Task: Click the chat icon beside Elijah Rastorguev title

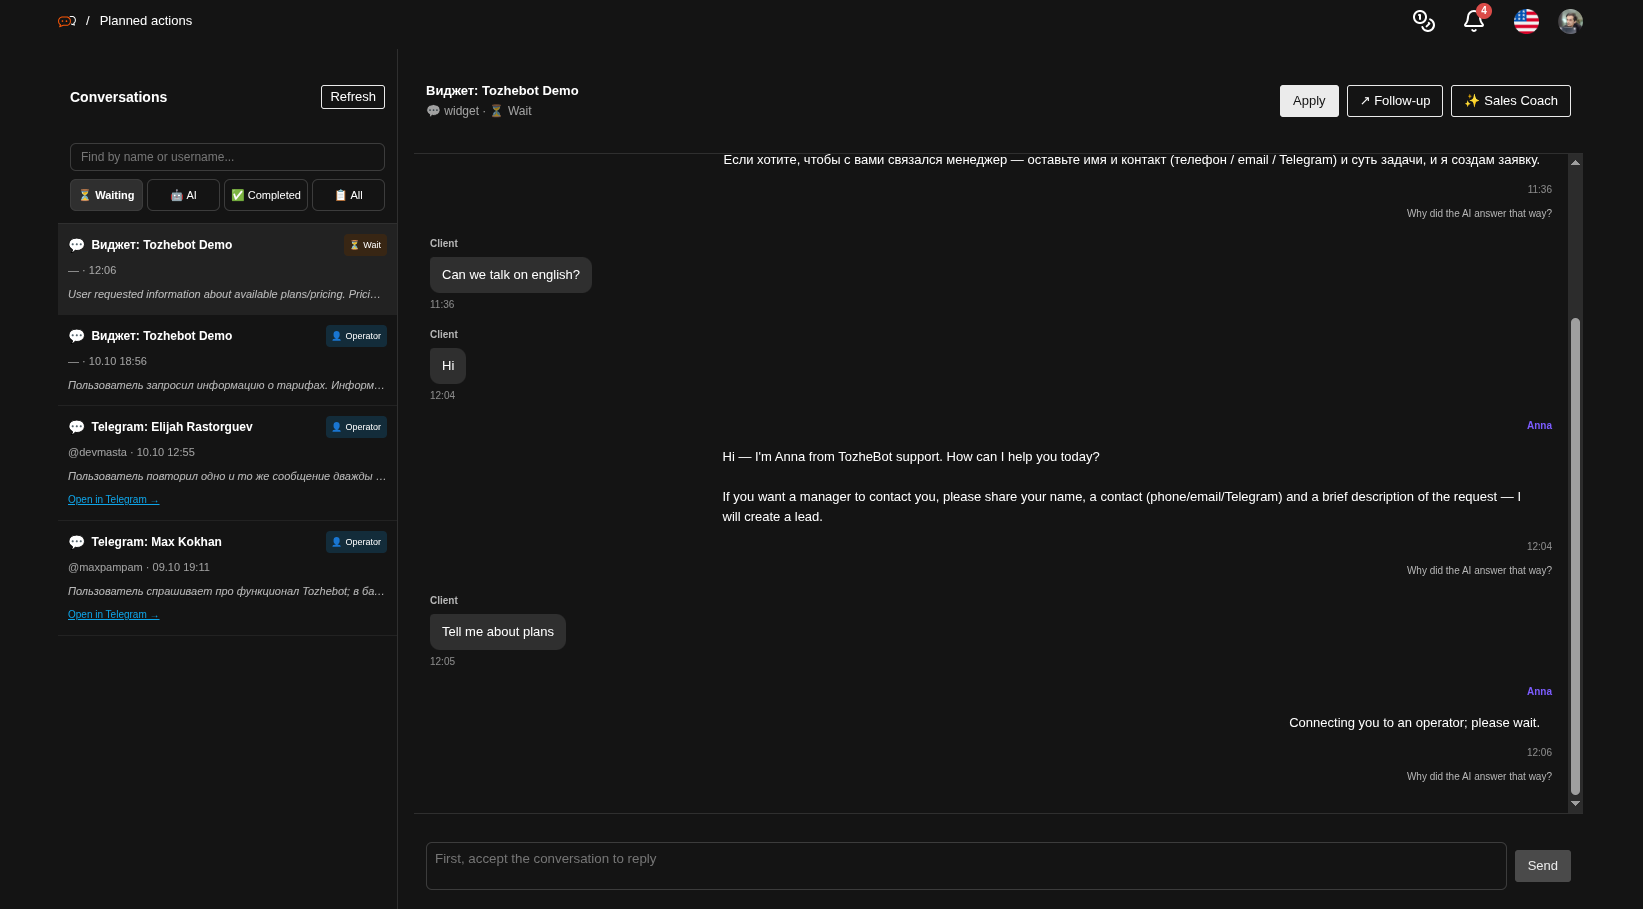Action: pyautogui.click(x=76, y=427)
